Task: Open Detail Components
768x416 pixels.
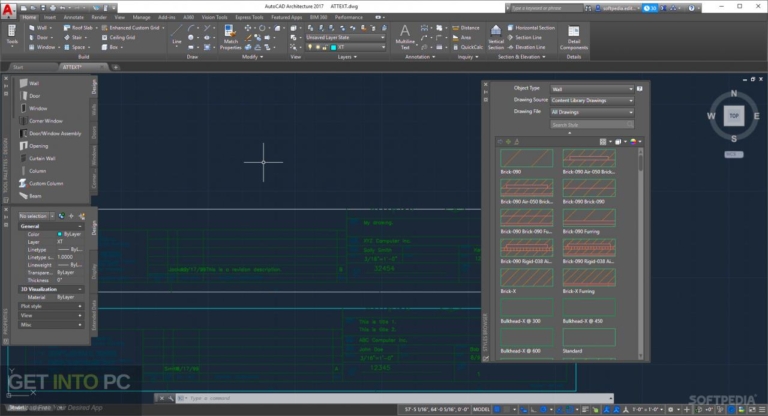Action: pyautogui.click(x=574, y=37)
